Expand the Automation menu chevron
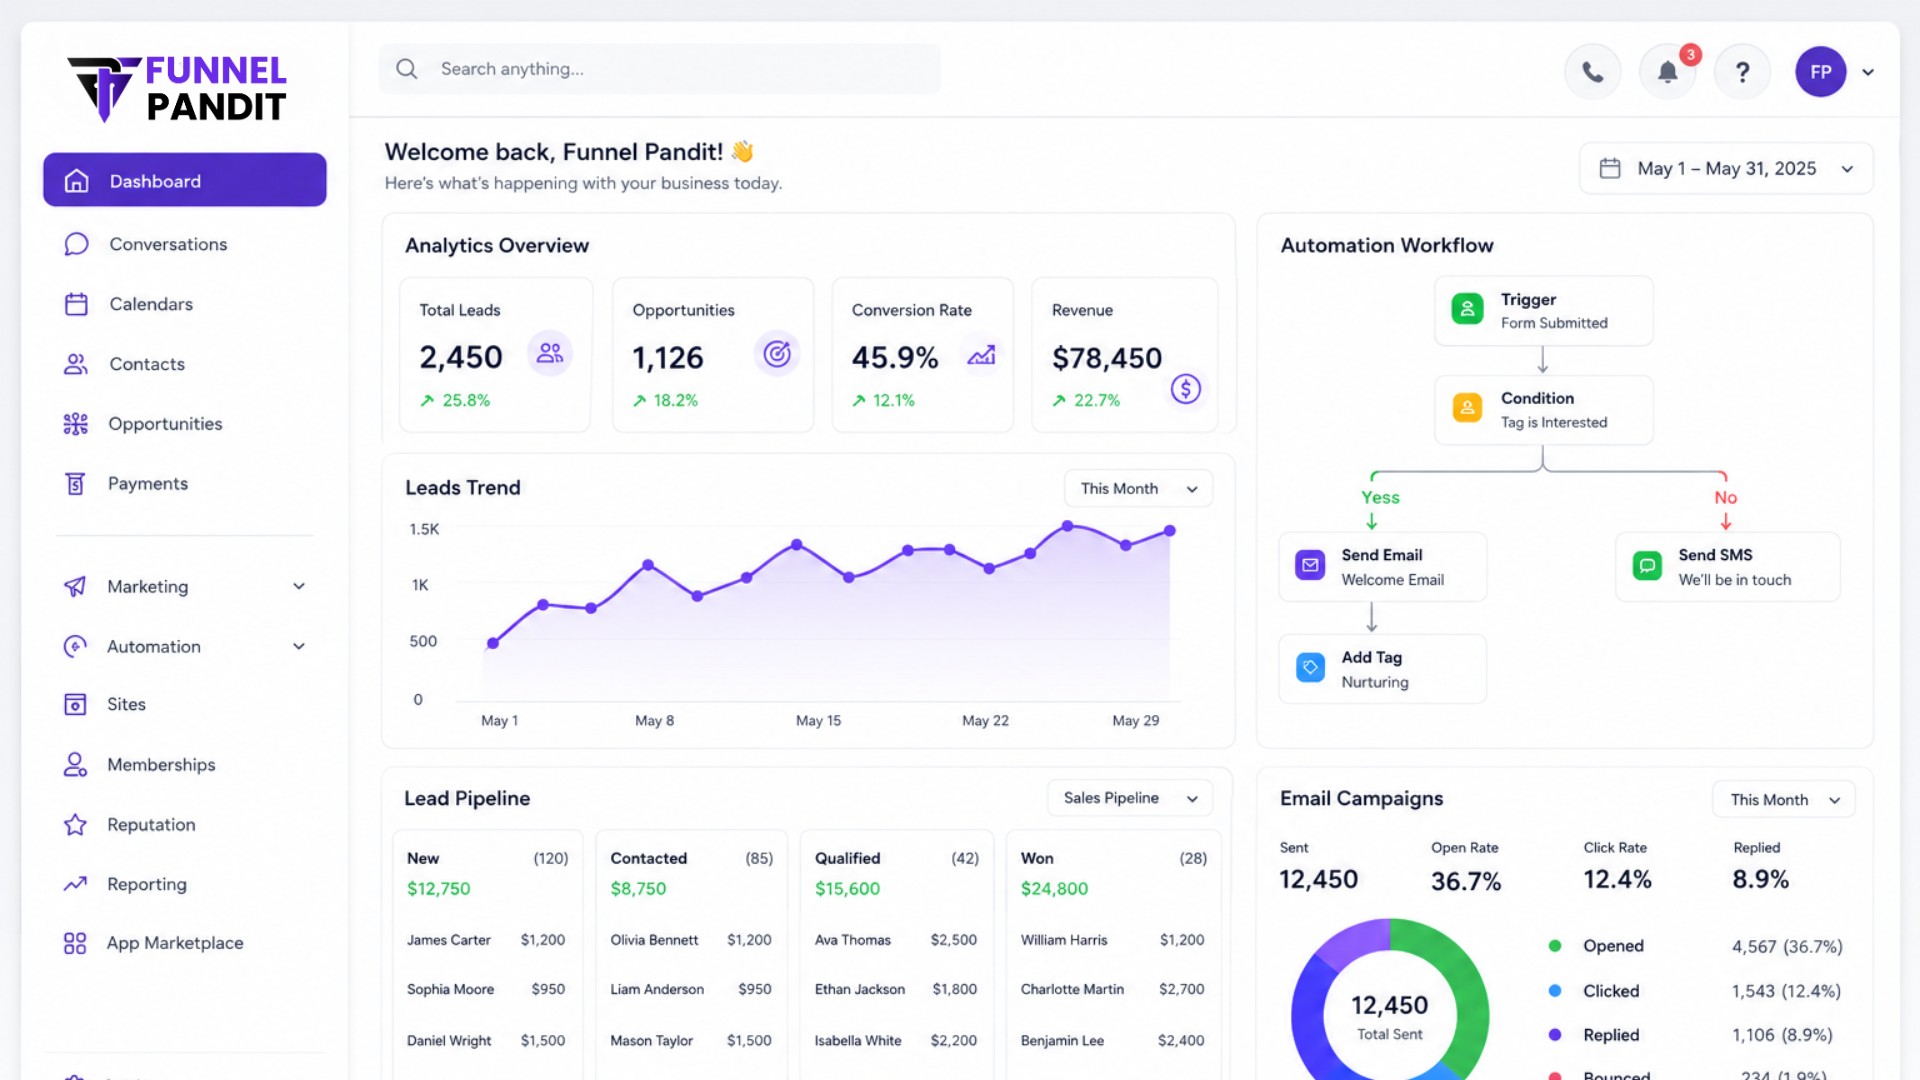1920x1080 pixels. [299, 646]
